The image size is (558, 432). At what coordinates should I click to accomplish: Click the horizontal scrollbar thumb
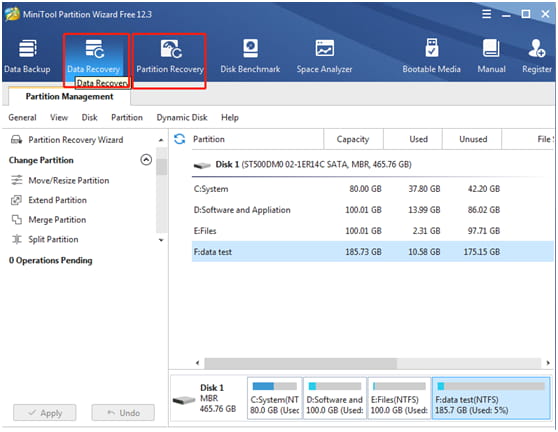click(x=300, y=363)
